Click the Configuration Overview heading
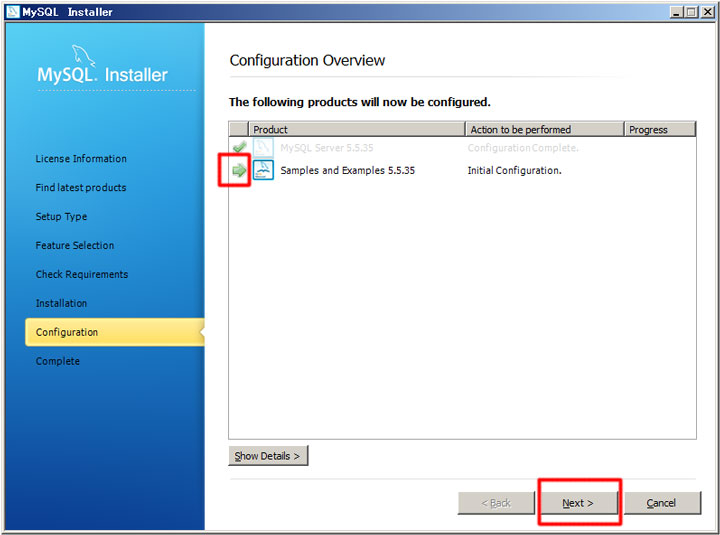 307,60
